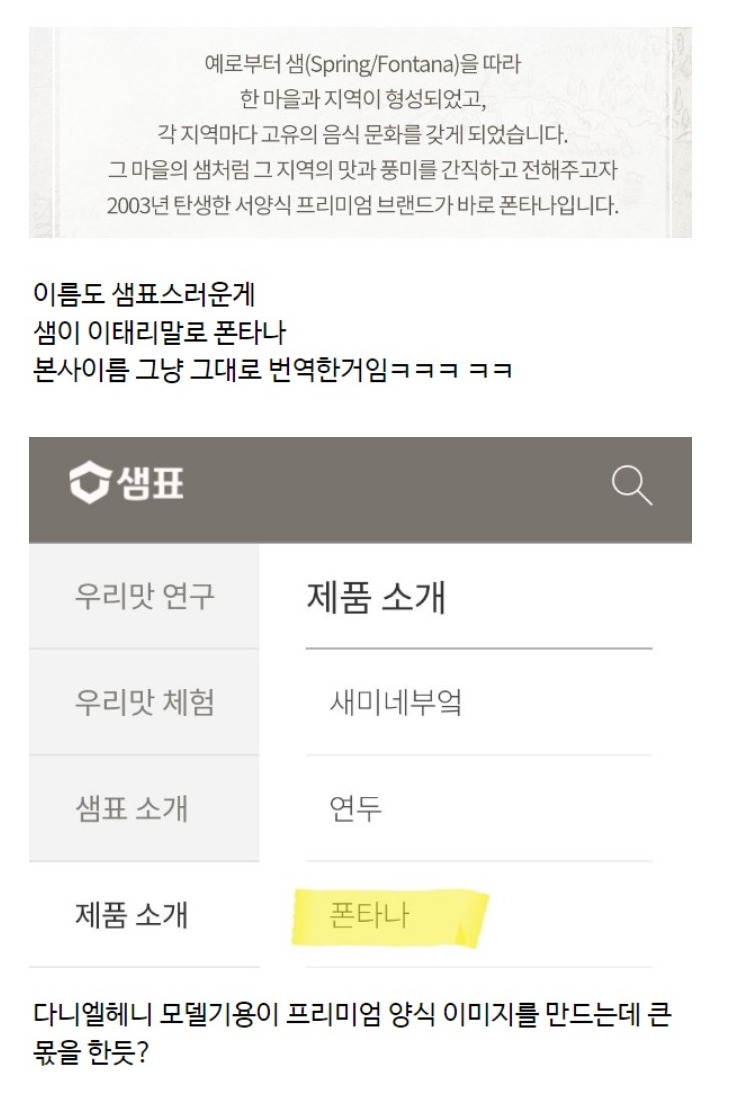Screen dimensions: 735x1097
Task: Click the Spring/Fontana text in the banner
Action: [382, 64]
